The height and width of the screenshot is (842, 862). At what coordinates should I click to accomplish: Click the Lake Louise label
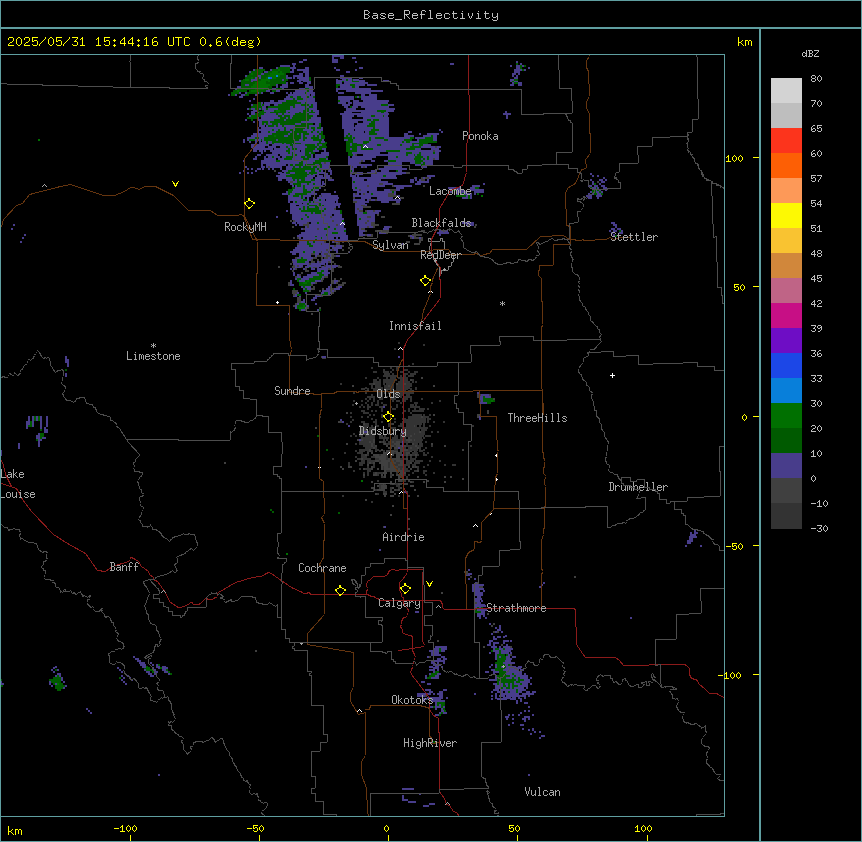pos(18,484)
